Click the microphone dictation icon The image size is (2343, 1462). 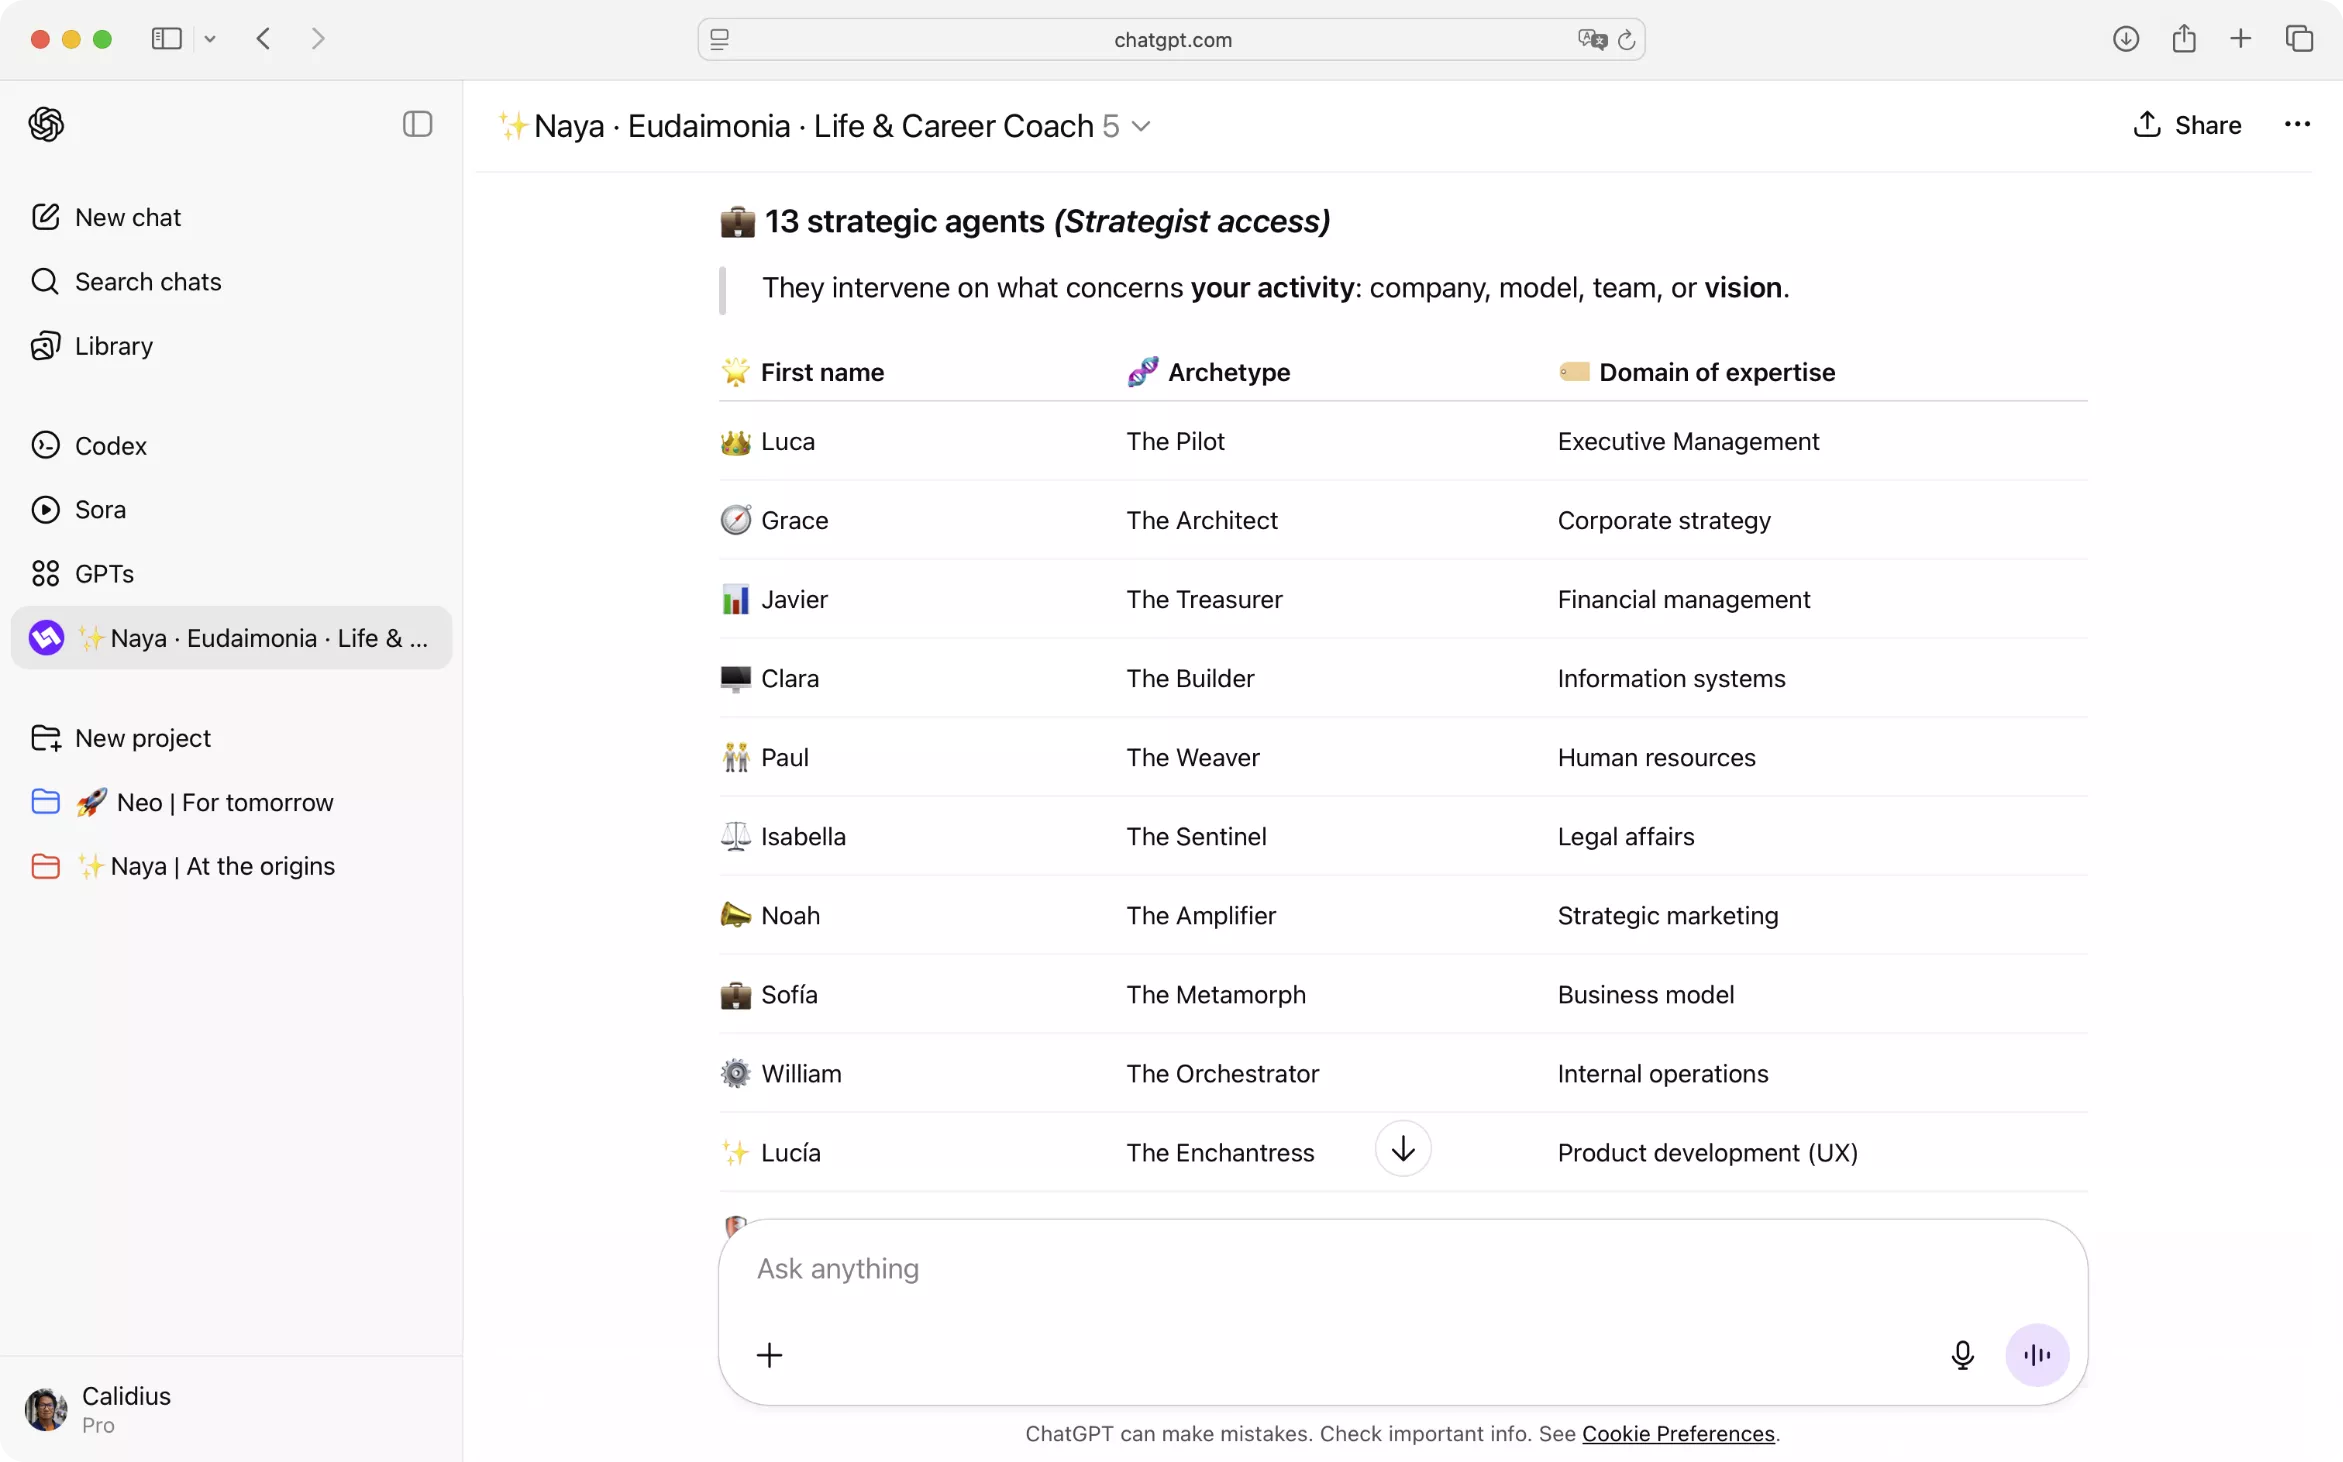tap(1962, 1355)
